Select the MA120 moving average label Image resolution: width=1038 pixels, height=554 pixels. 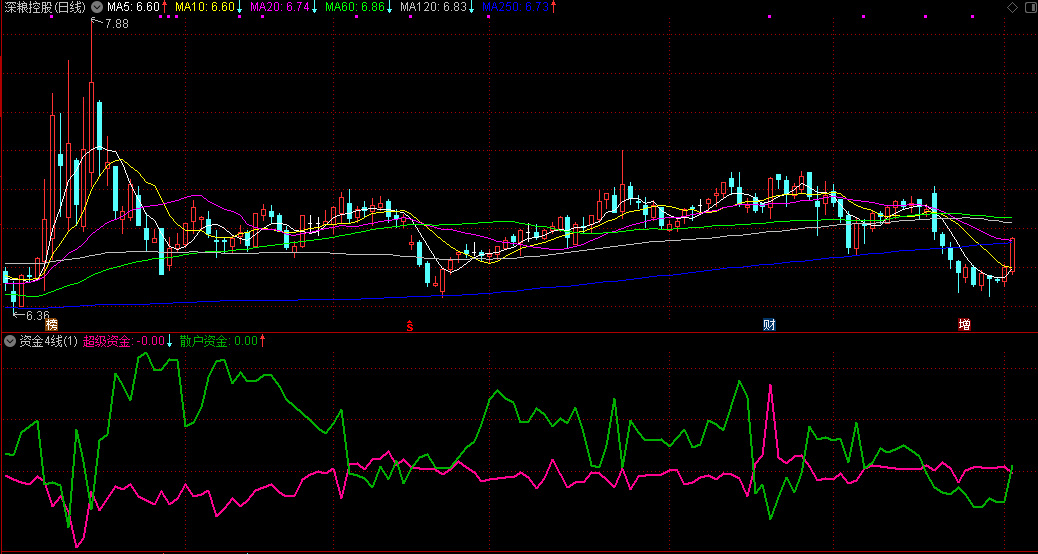436,7
